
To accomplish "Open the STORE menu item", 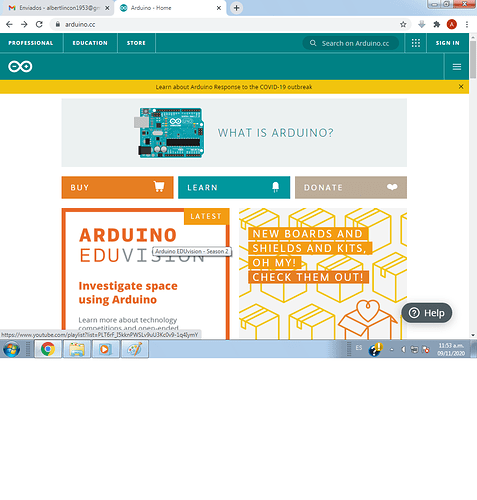I will [136, 43].
